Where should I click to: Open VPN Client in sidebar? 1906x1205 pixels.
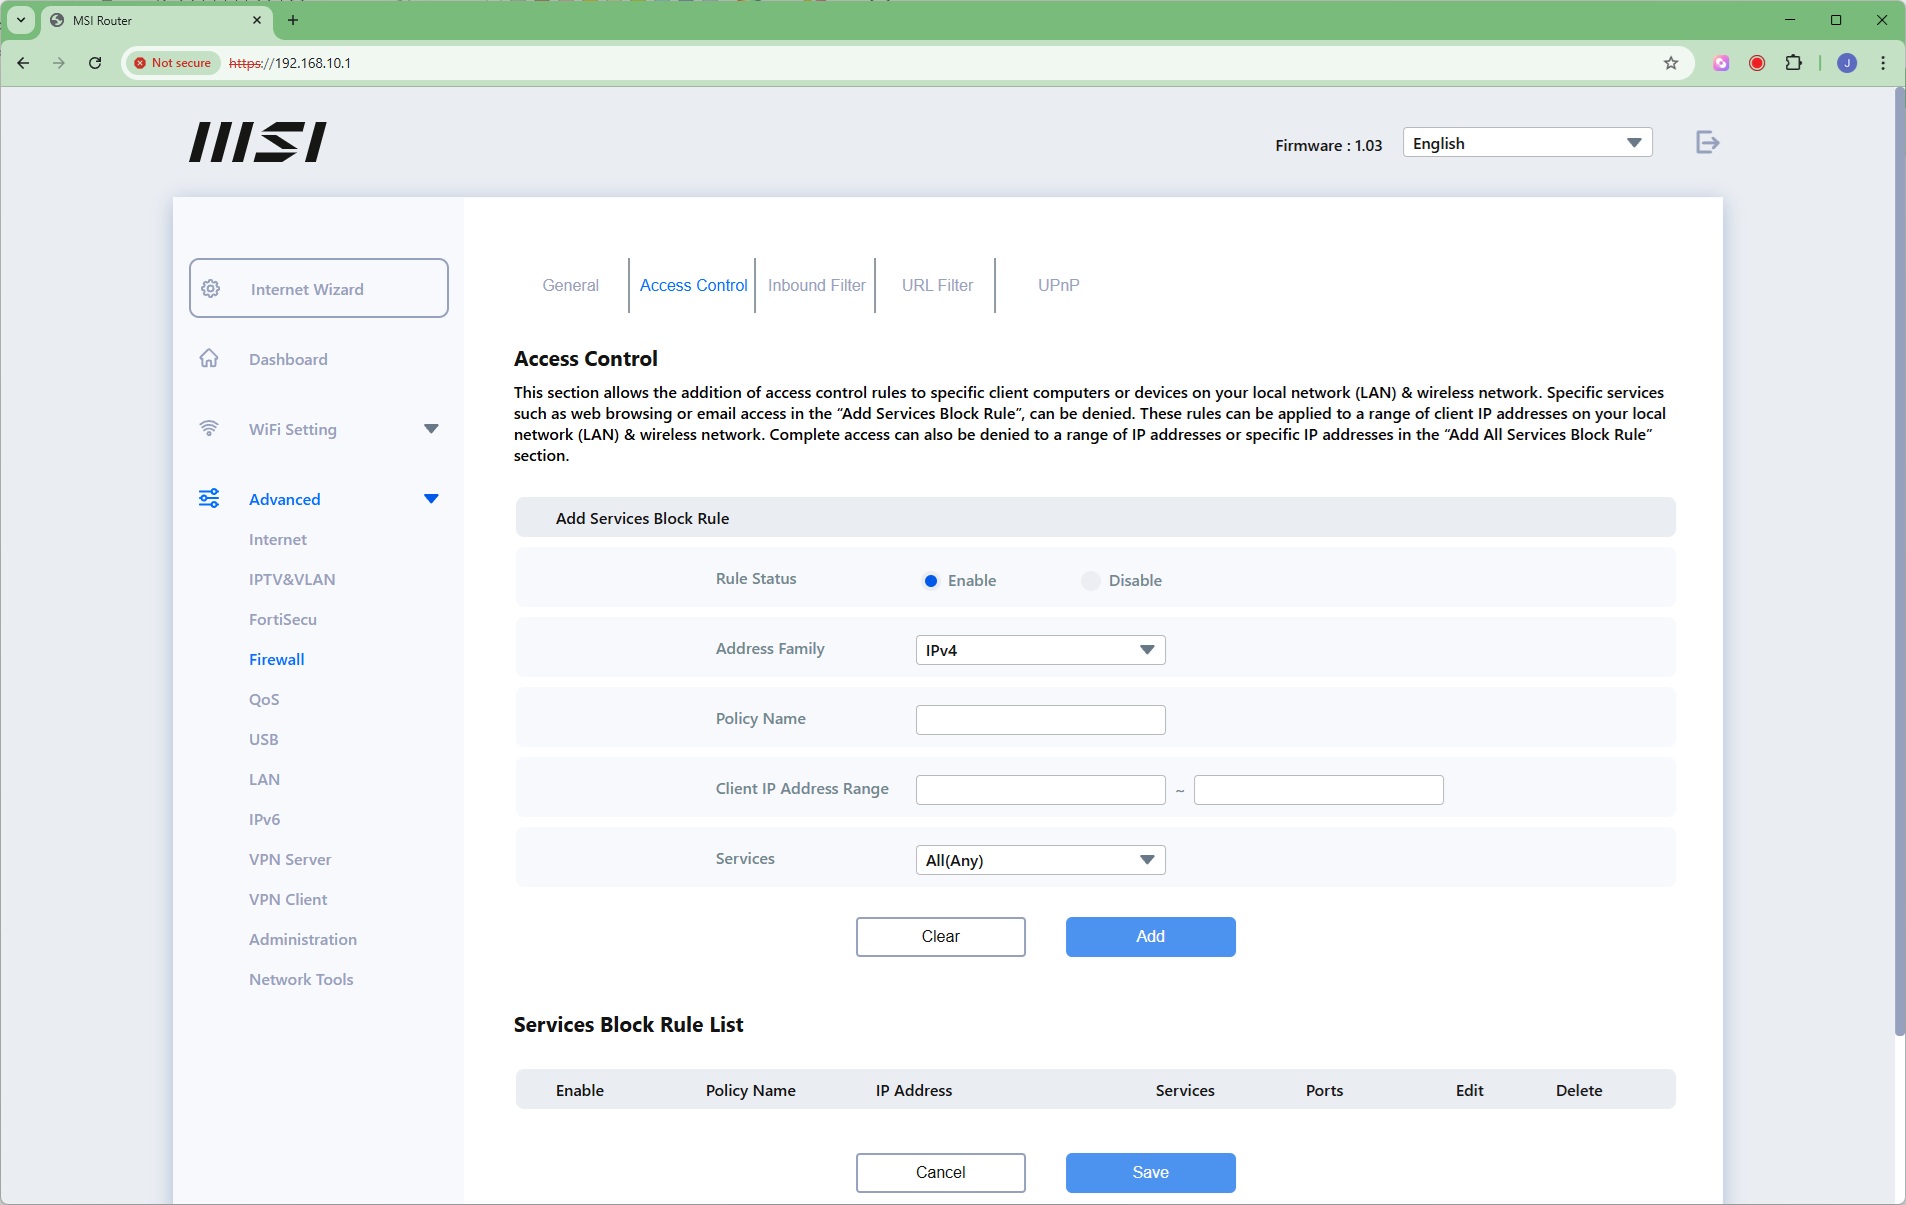click(x=288, y=899)
